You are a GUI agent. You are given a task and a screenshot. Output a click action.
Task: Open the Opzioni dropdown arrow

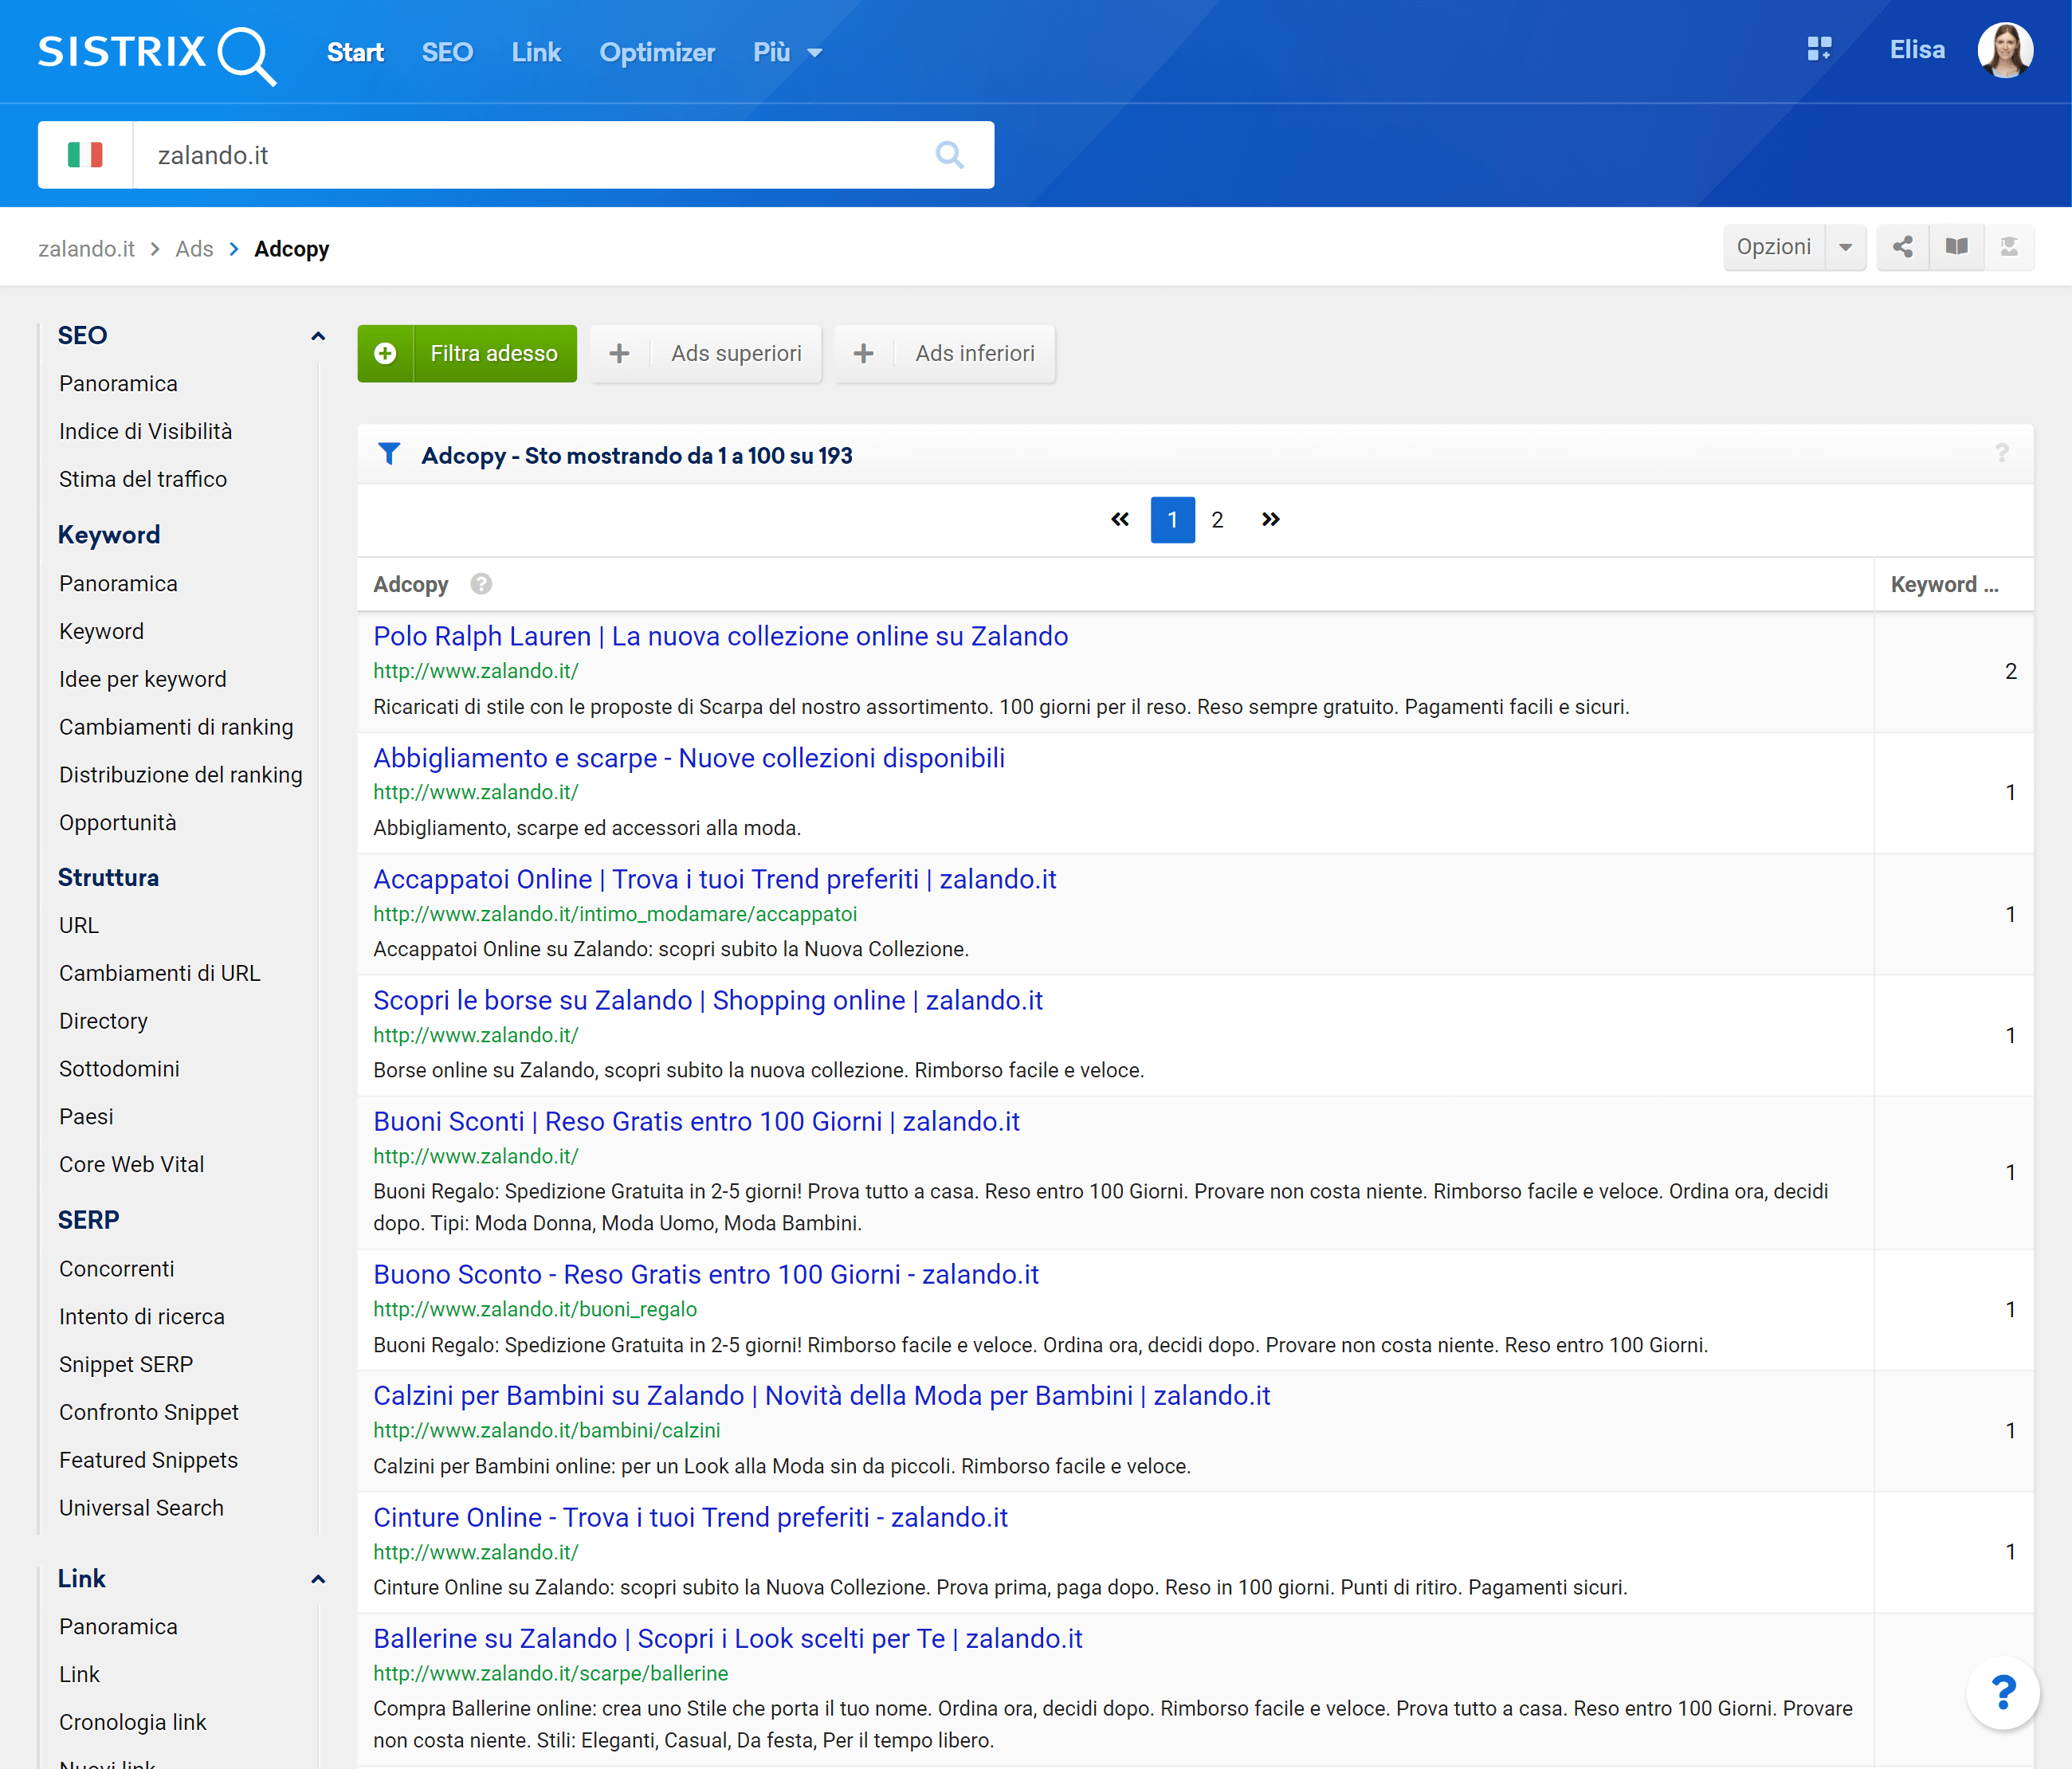click(x=1845, y=247)
